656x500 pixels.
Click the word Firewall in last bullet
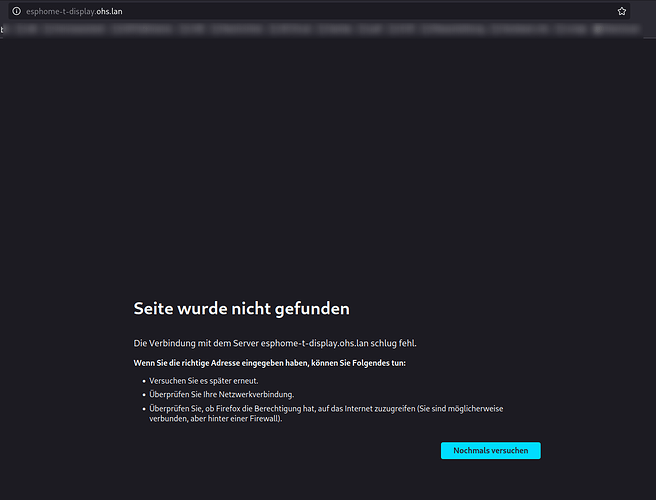point(263,419)
